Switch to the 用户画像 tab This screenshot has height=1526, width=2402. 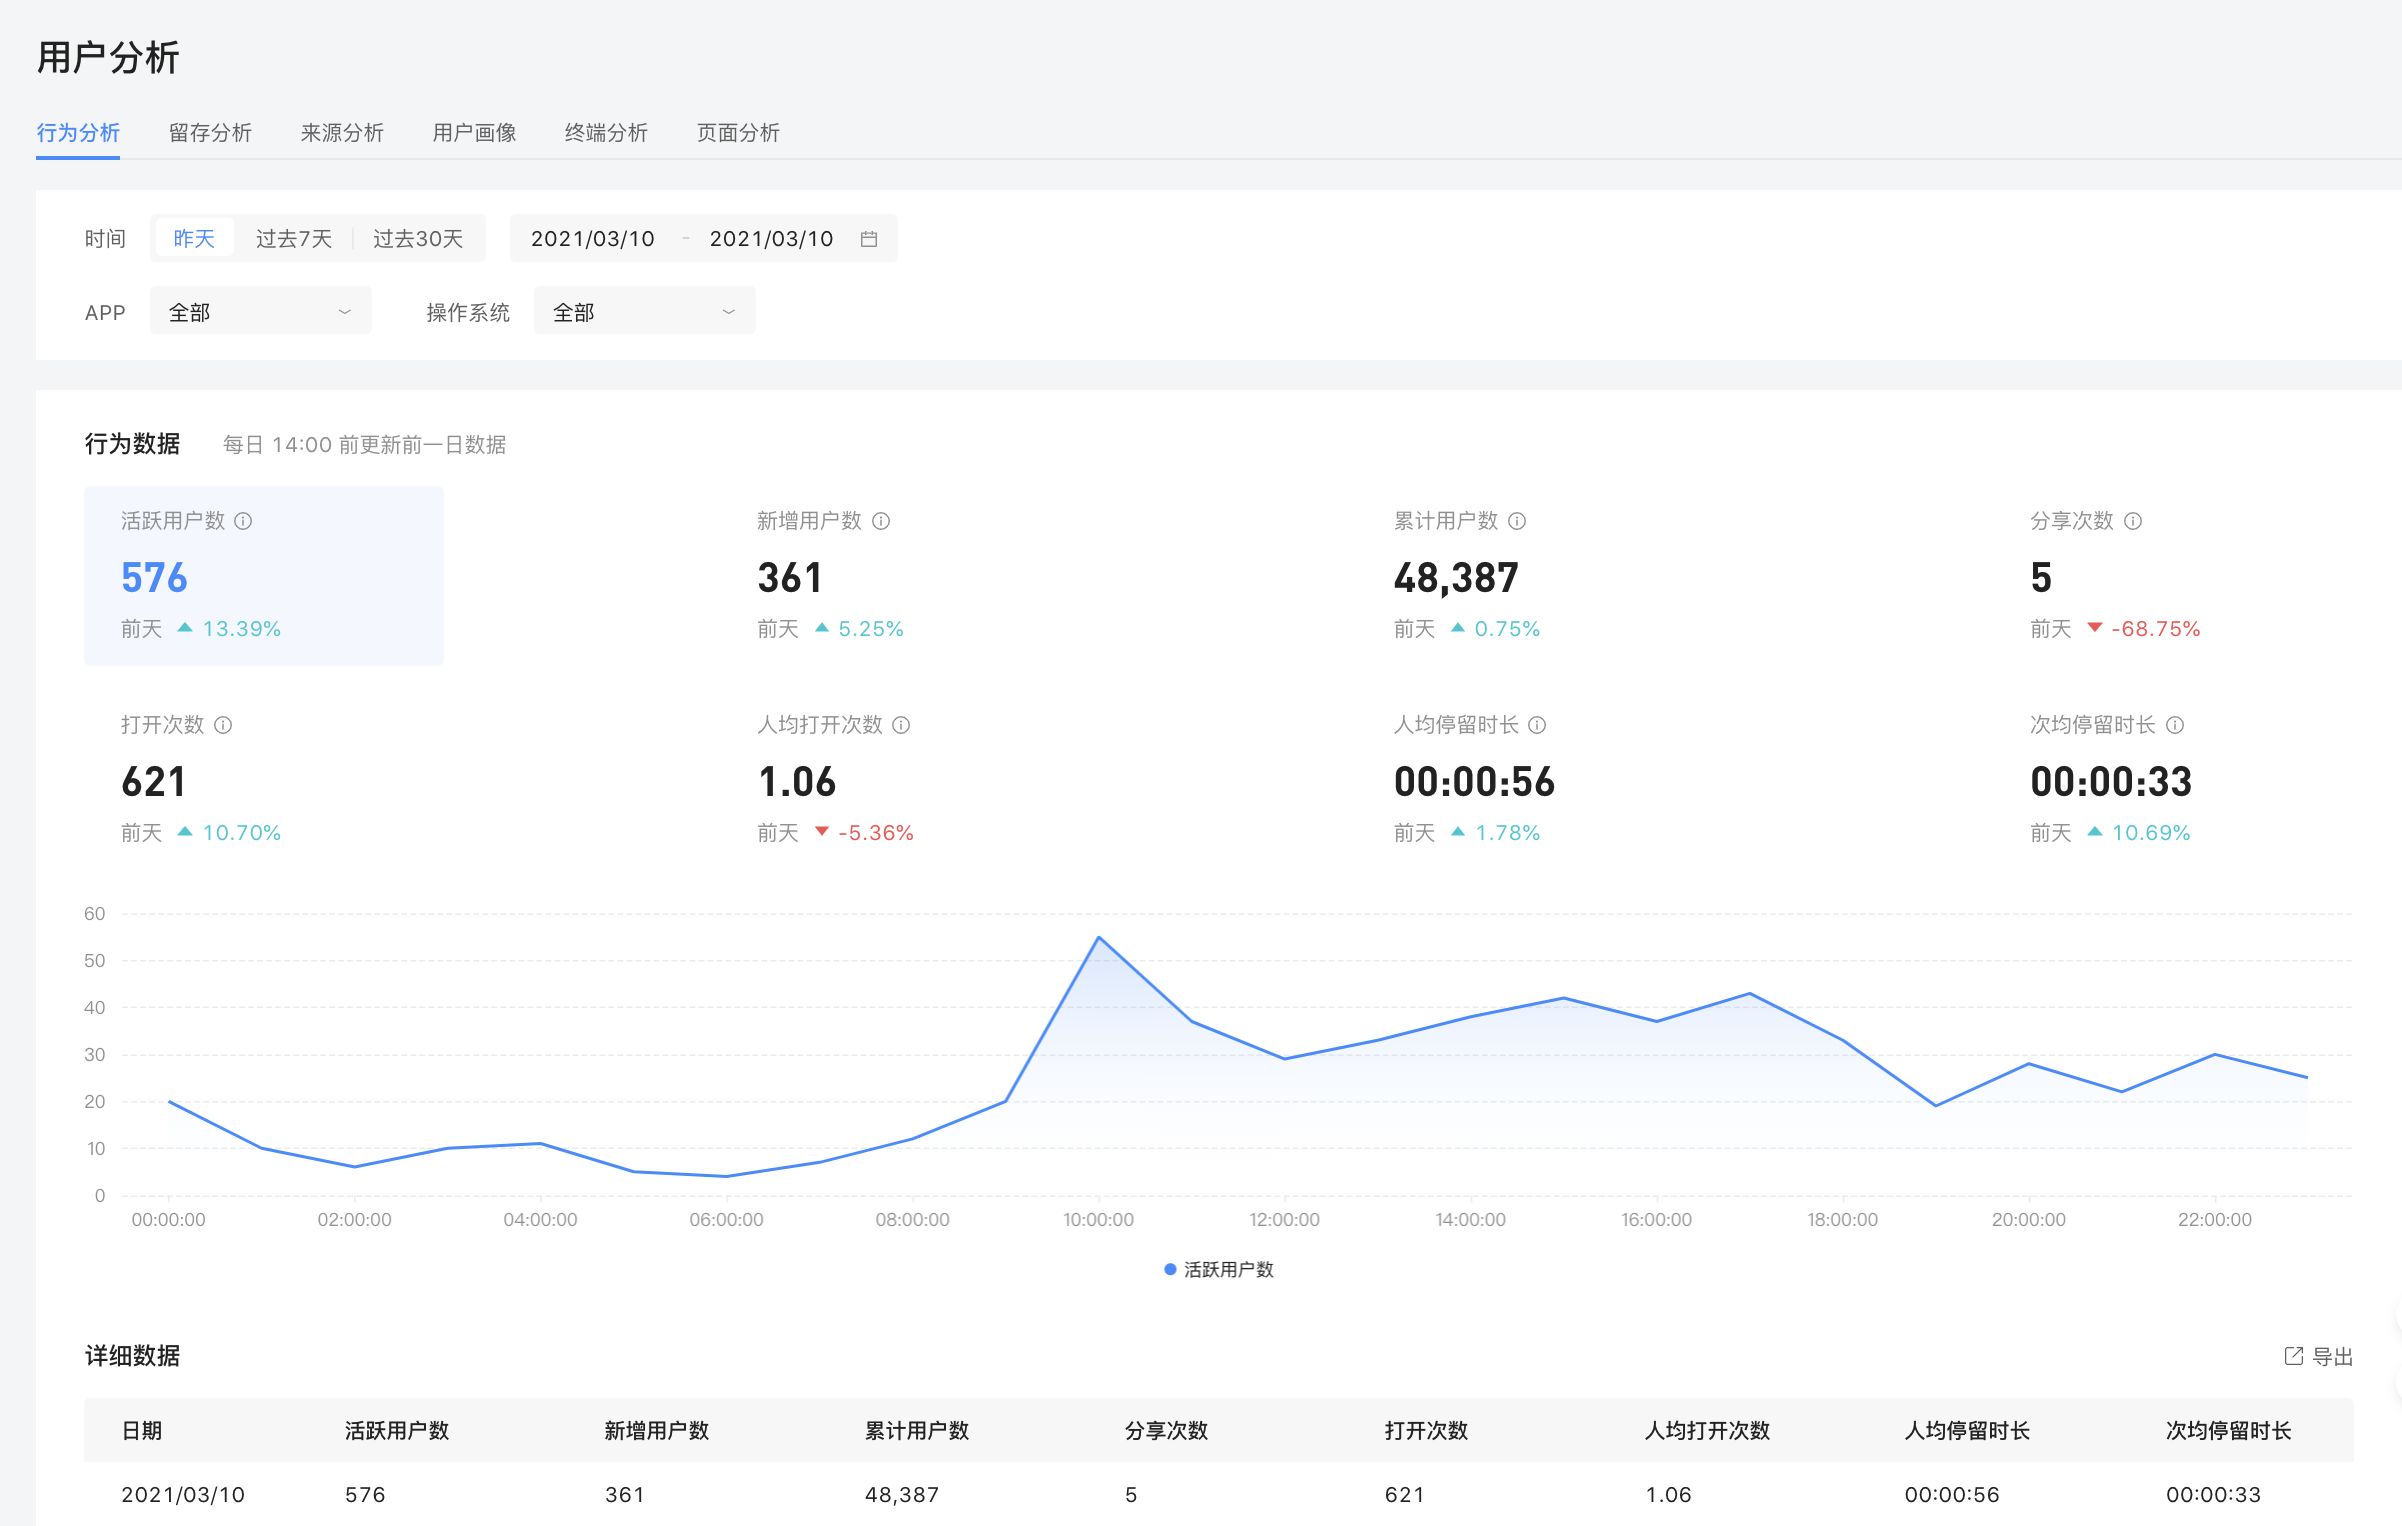pyautogui.click(x=474, y=133)
